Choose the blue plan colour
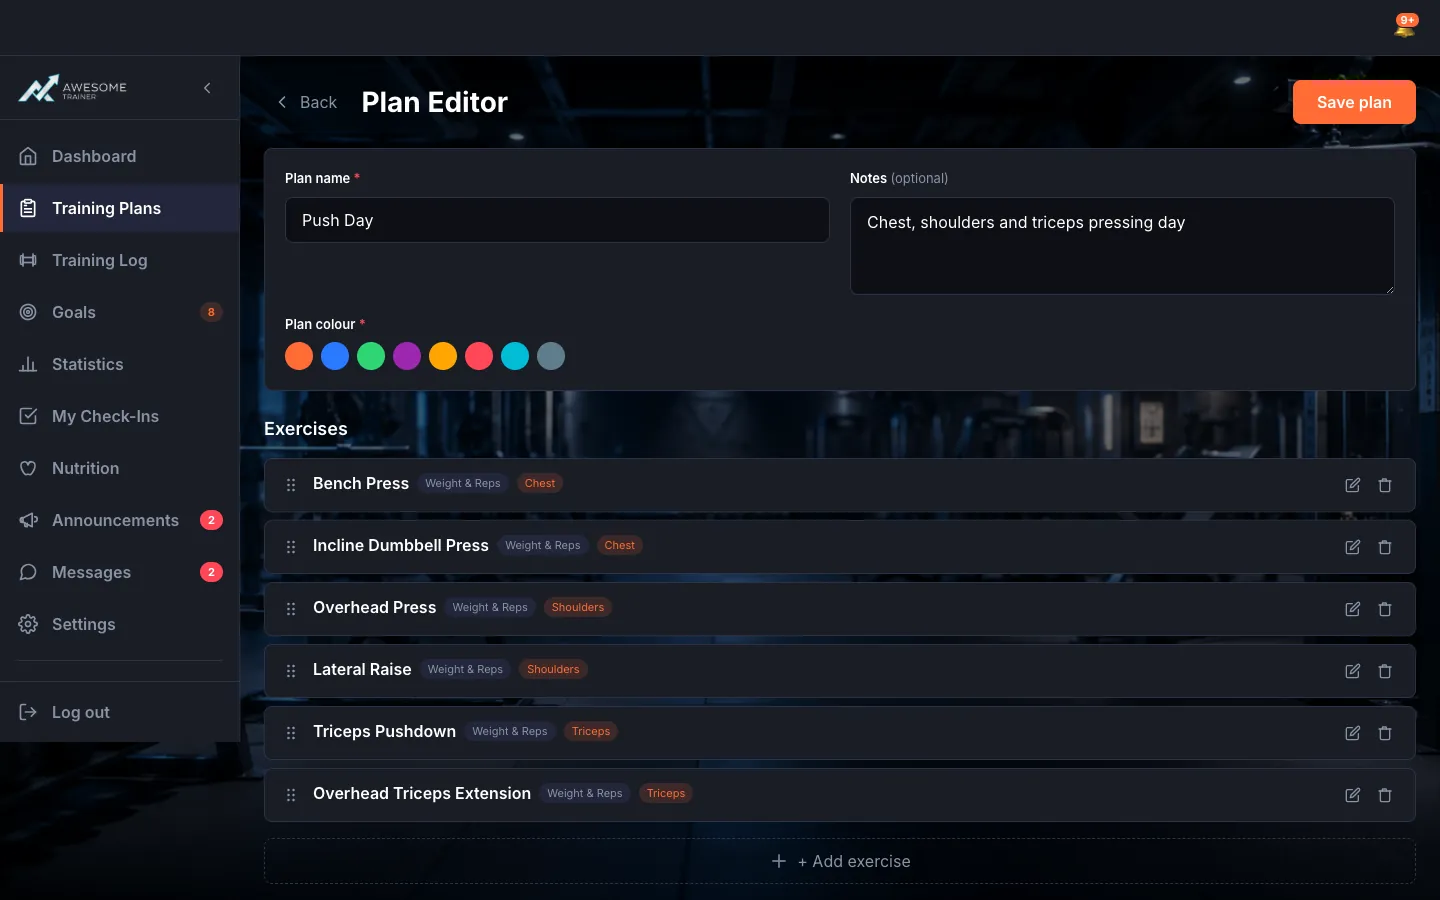Viewport: 1440px width, 900px height. click(335, 356)
